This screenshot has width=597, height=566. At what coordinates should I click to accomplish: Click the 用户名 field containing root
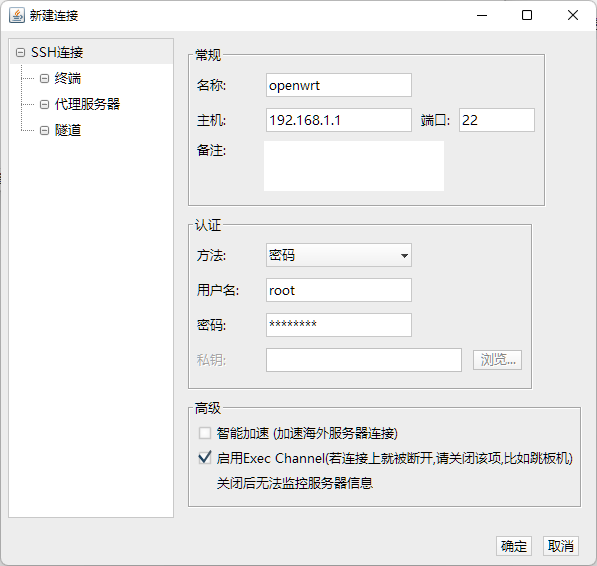click(x=338, y=290)
